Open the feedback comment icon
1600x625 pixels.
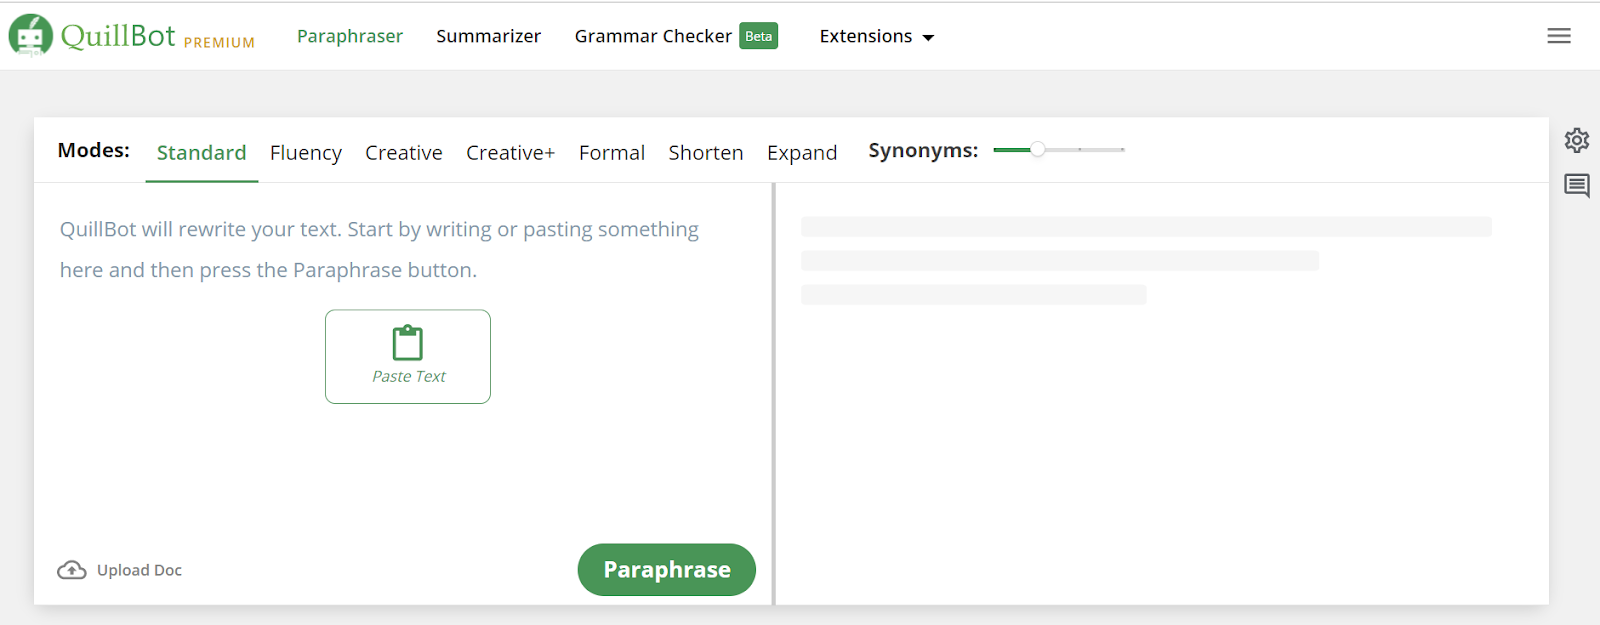pos(1577,186)
